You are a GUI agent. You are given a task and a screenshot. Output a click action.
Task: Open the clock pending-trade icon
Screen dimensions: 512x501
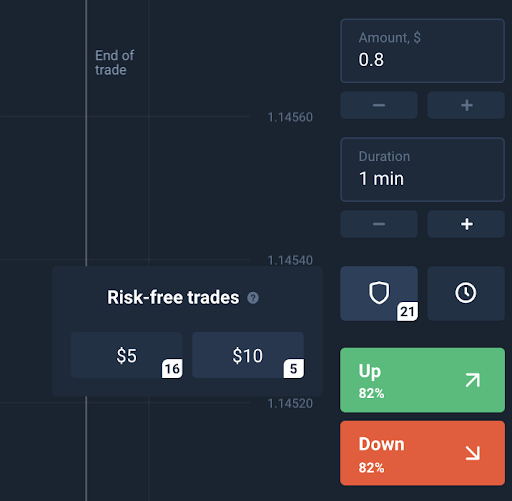click(x=466, y=293)
